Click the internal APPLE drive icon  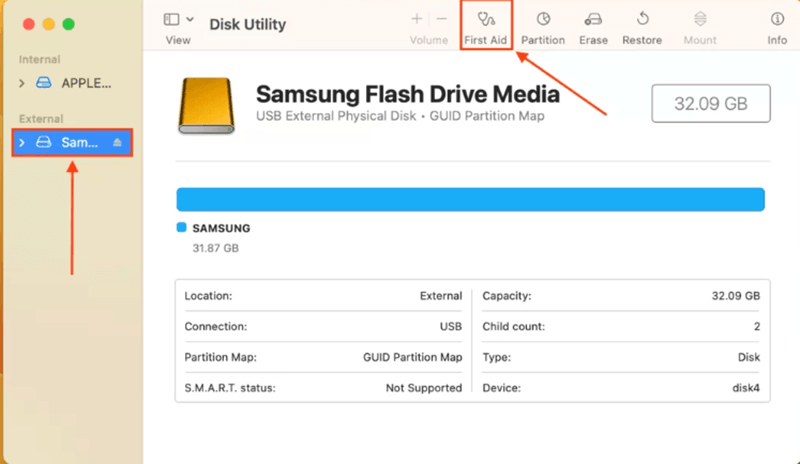44,83
